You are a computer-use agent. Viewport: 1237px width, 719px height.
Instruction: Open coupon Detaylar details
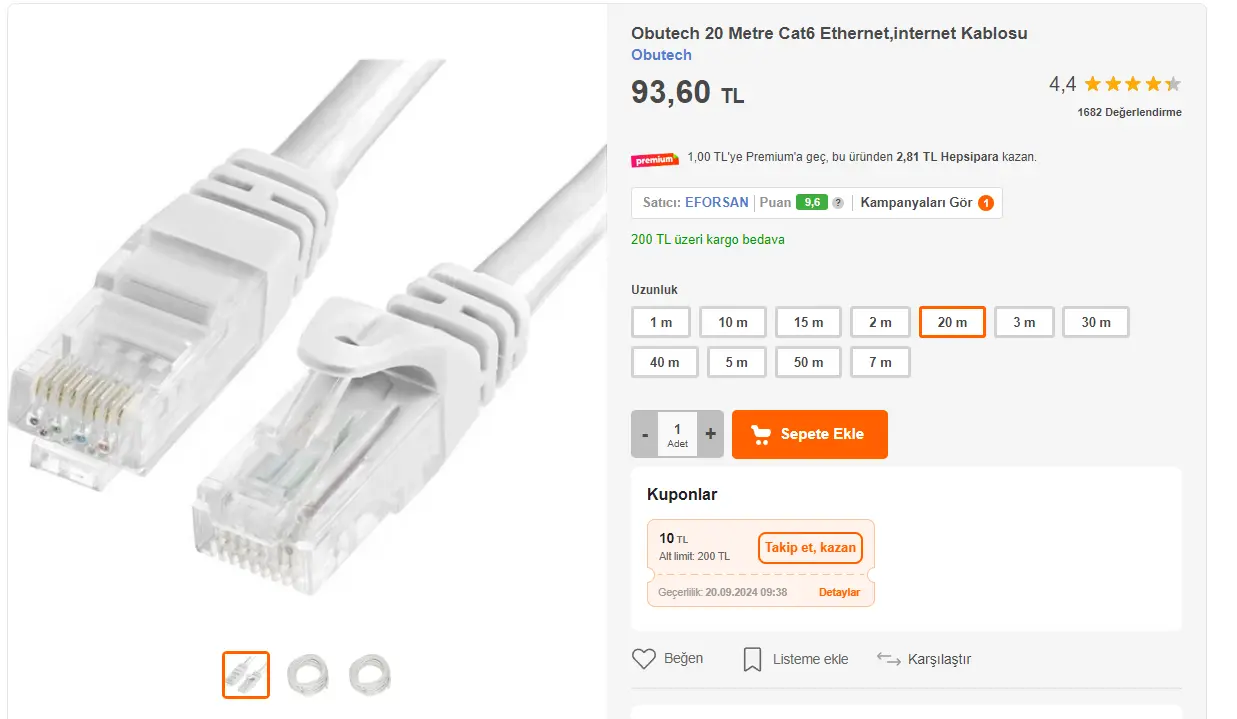[840, 592]
